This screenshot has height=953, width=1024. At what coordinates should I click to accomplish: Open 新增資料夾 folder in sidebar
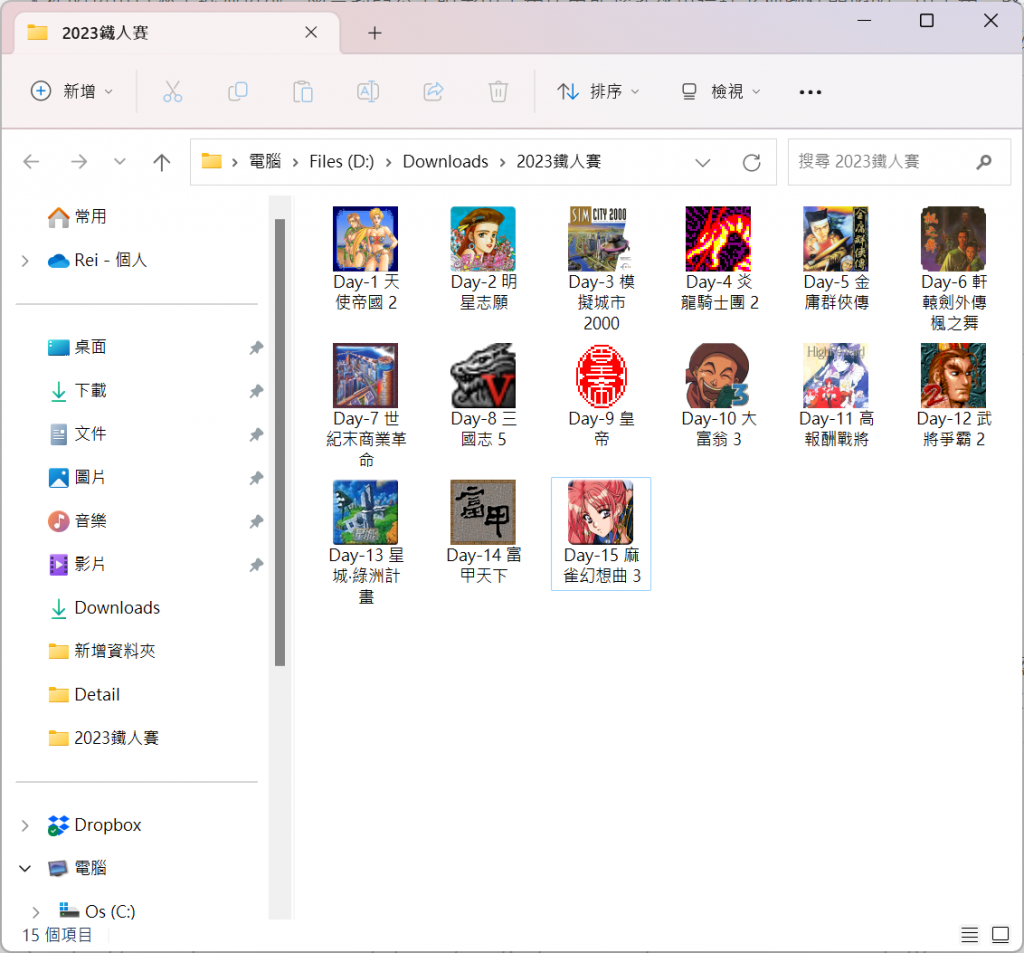102,651
